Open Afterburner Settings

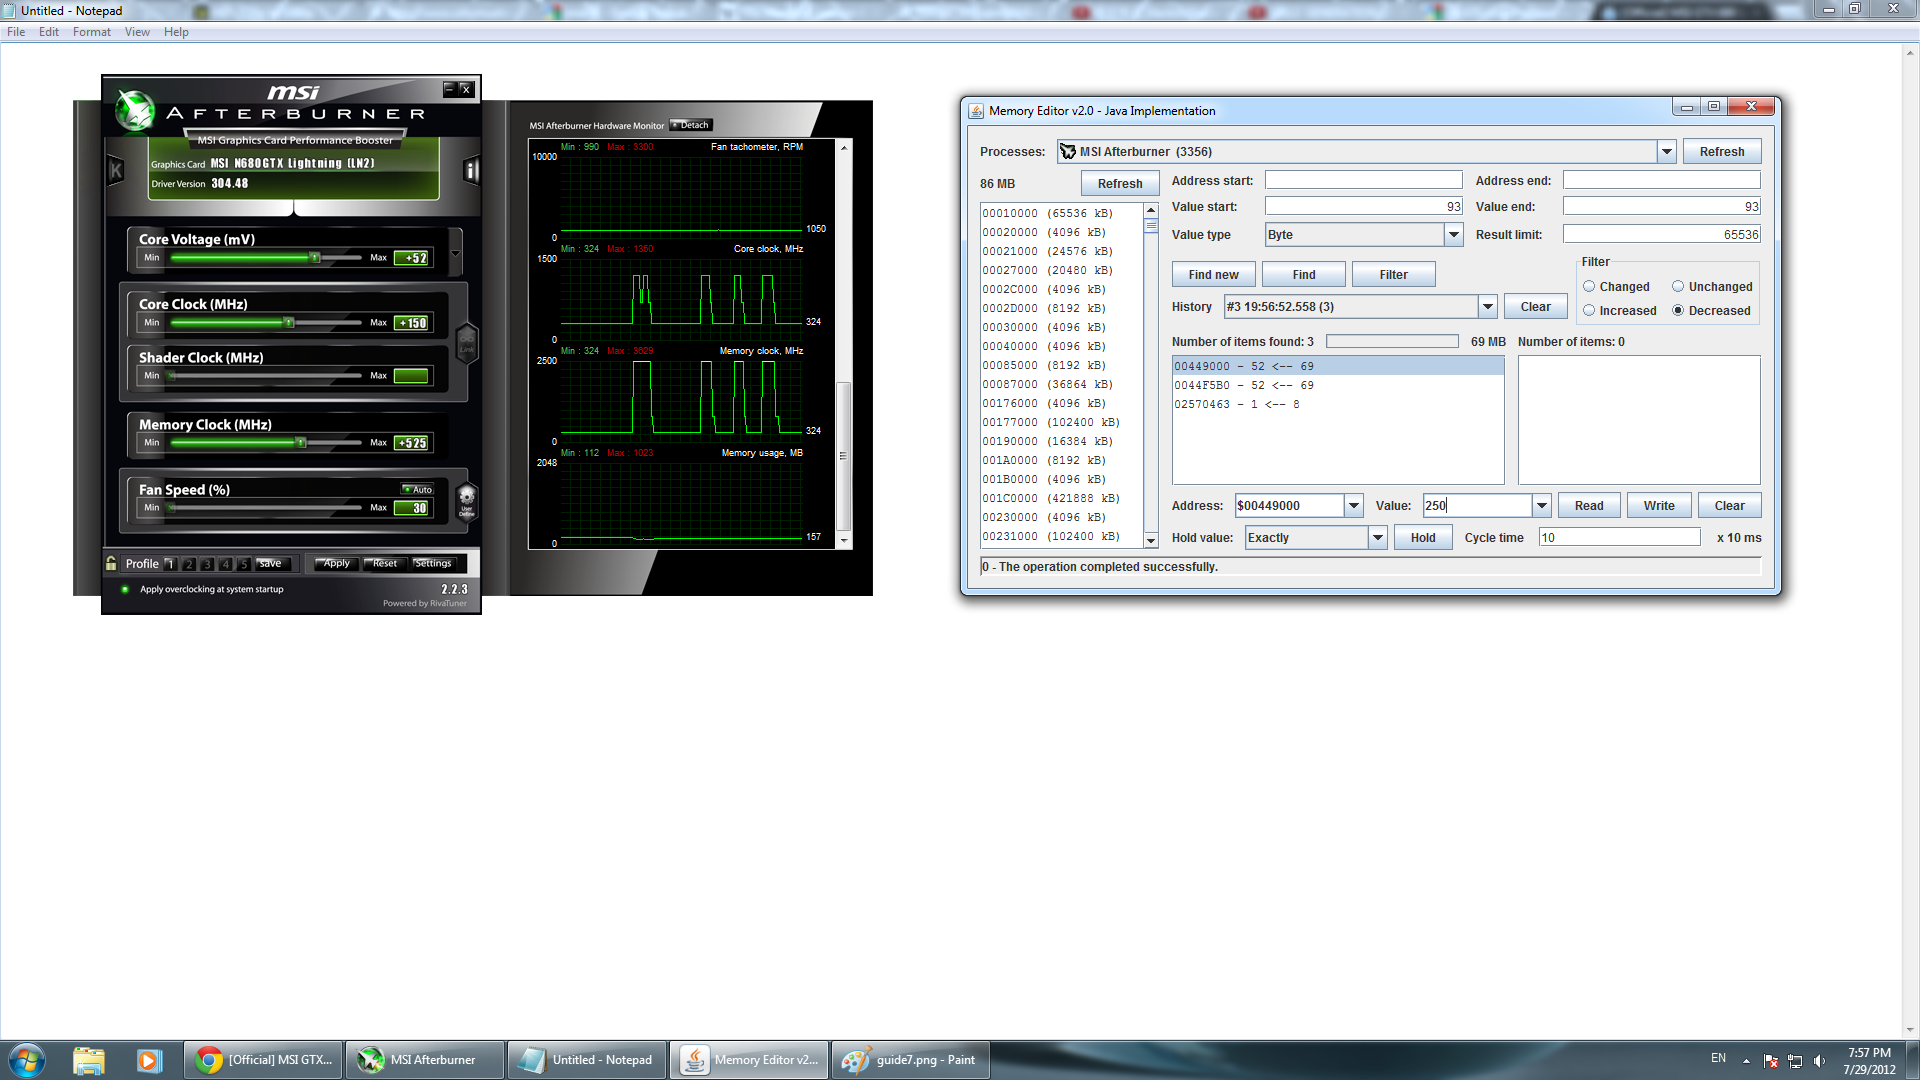point(433,564)
